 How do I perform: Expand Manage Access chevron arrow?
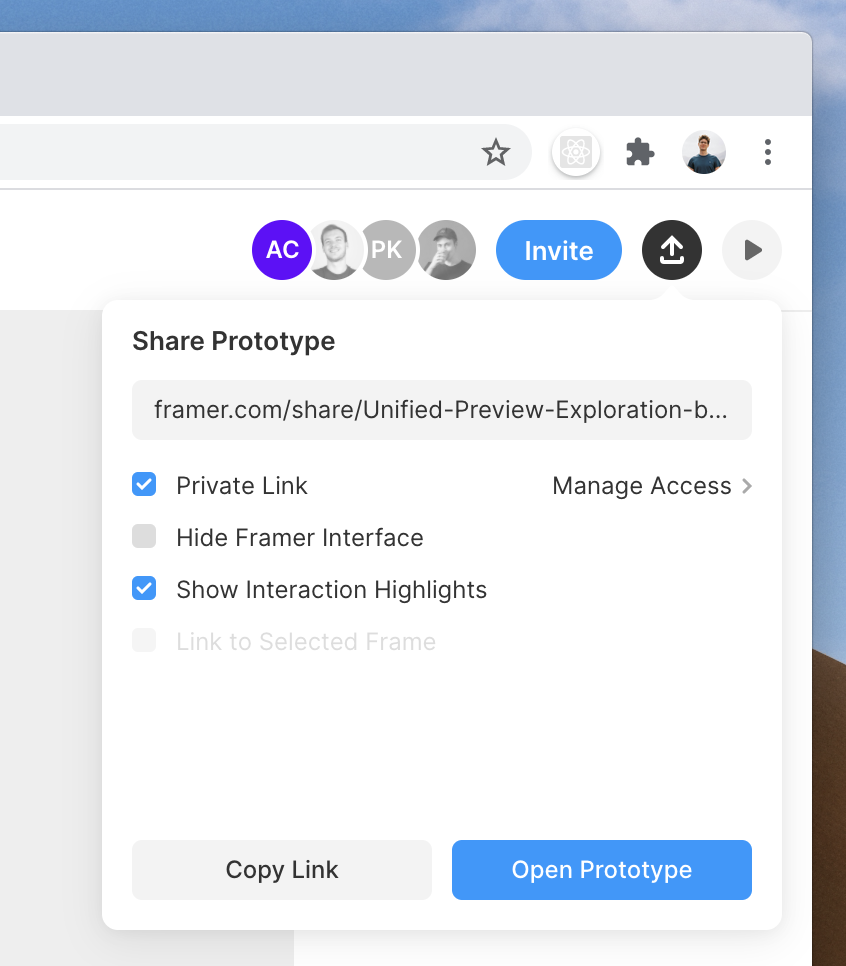pos(747,486)
